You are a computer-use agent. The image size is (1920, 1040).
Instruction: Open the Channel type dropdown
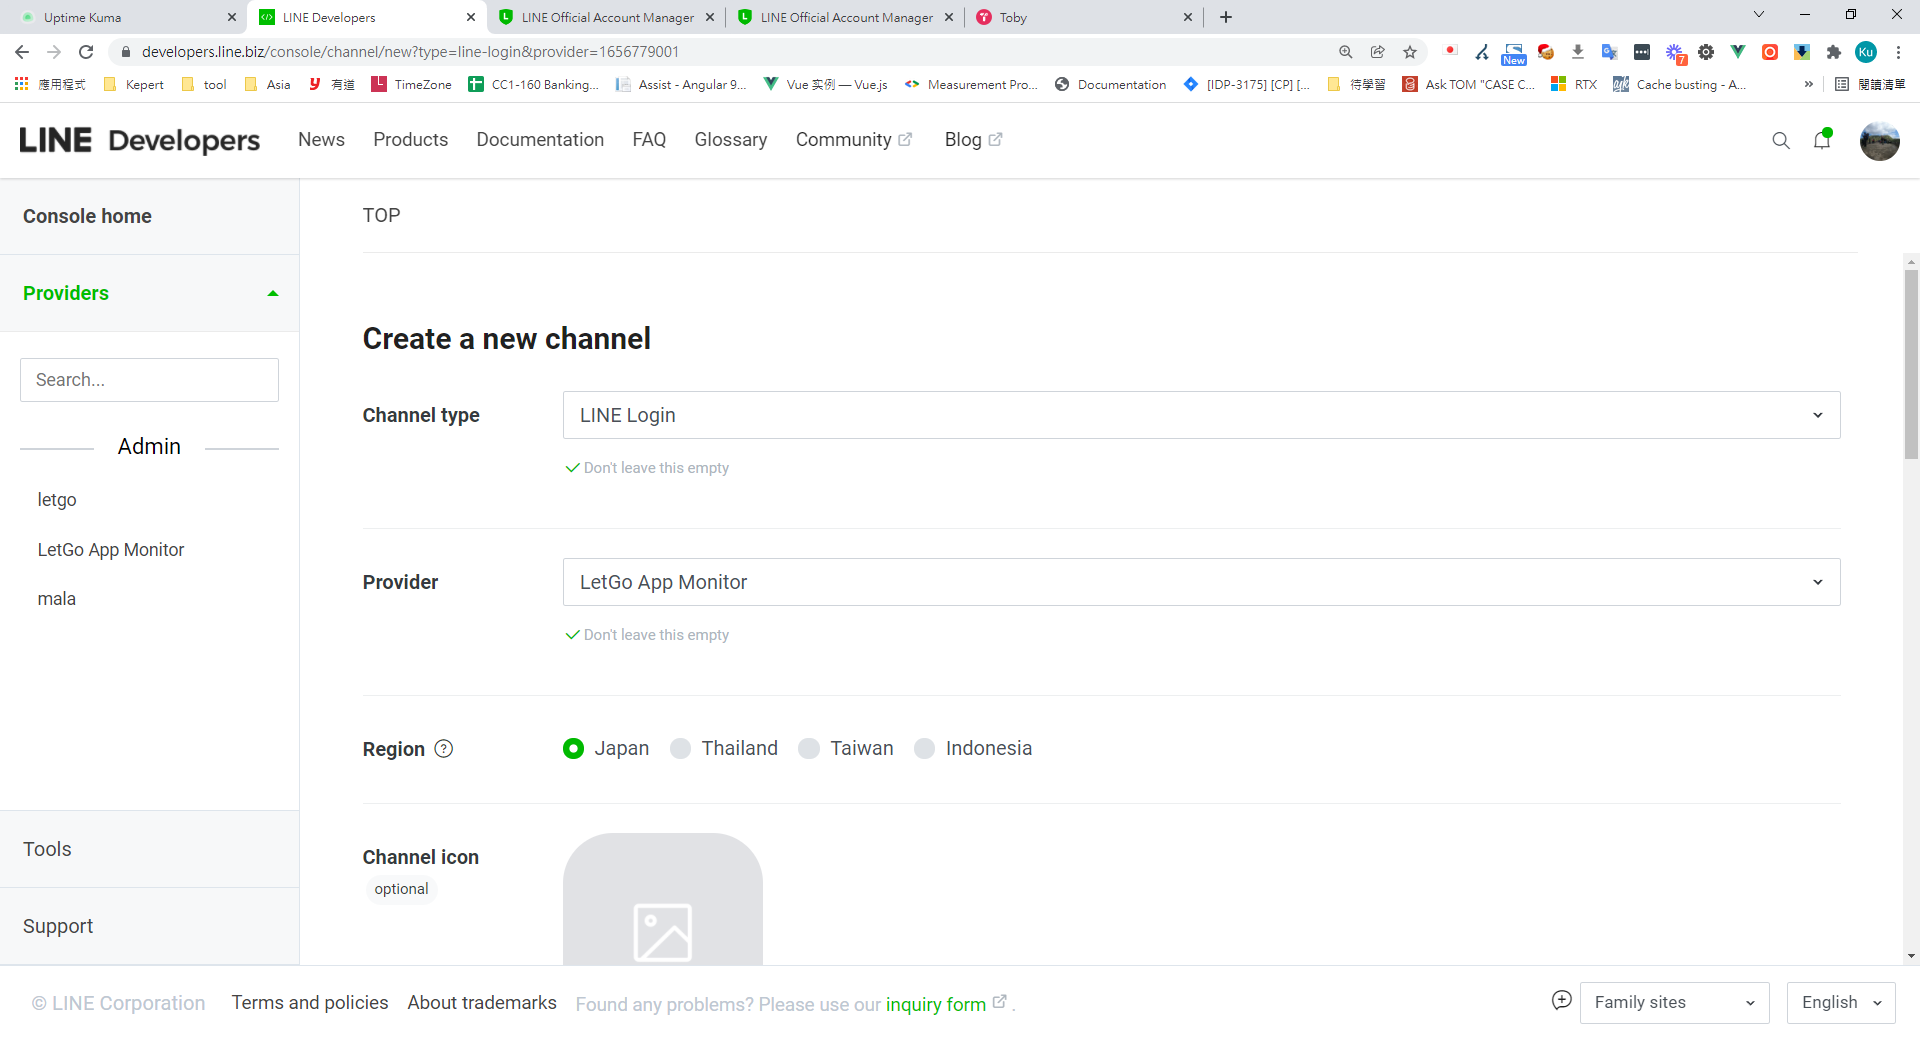tap(1200, 415)
